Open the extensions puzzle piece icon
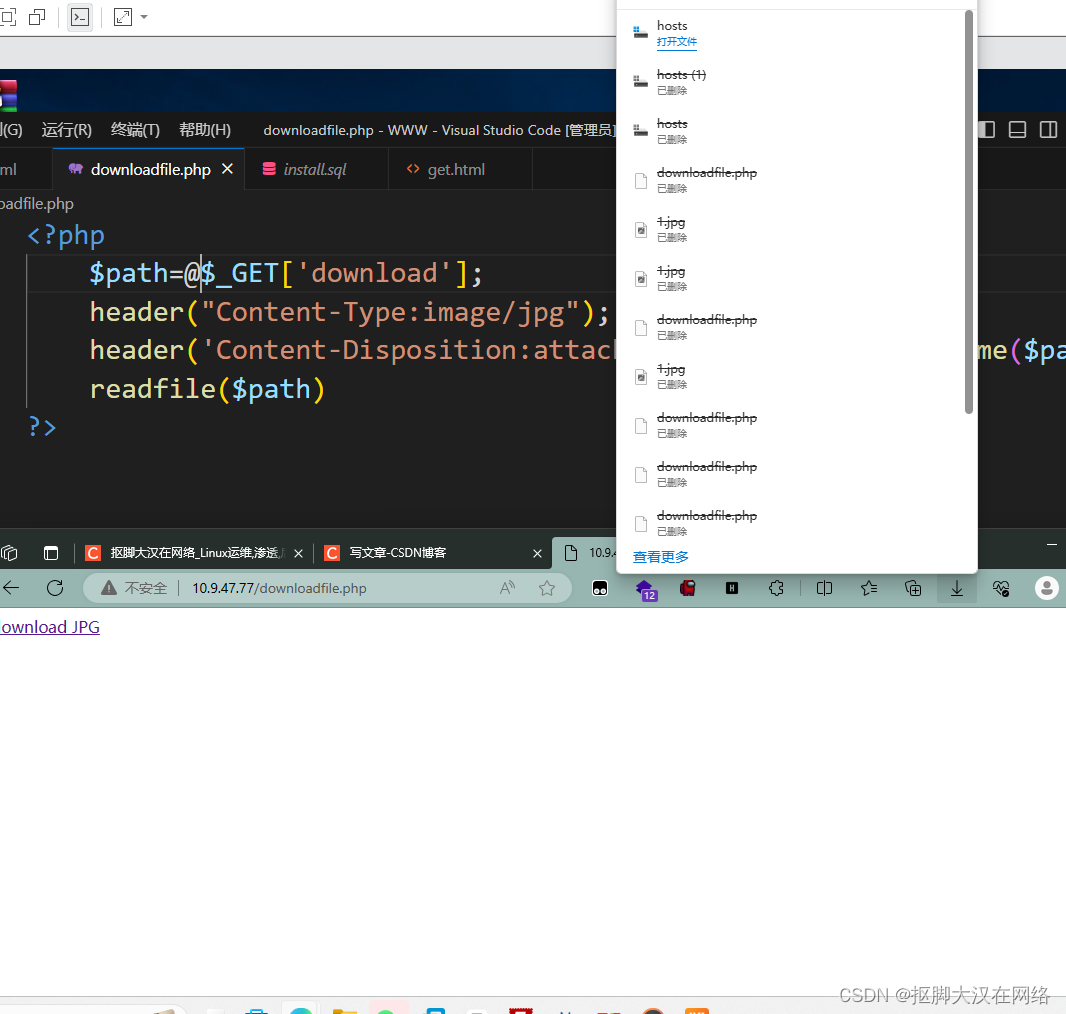The width and height of the screenshot is (1066, 1014). [776, 588]
